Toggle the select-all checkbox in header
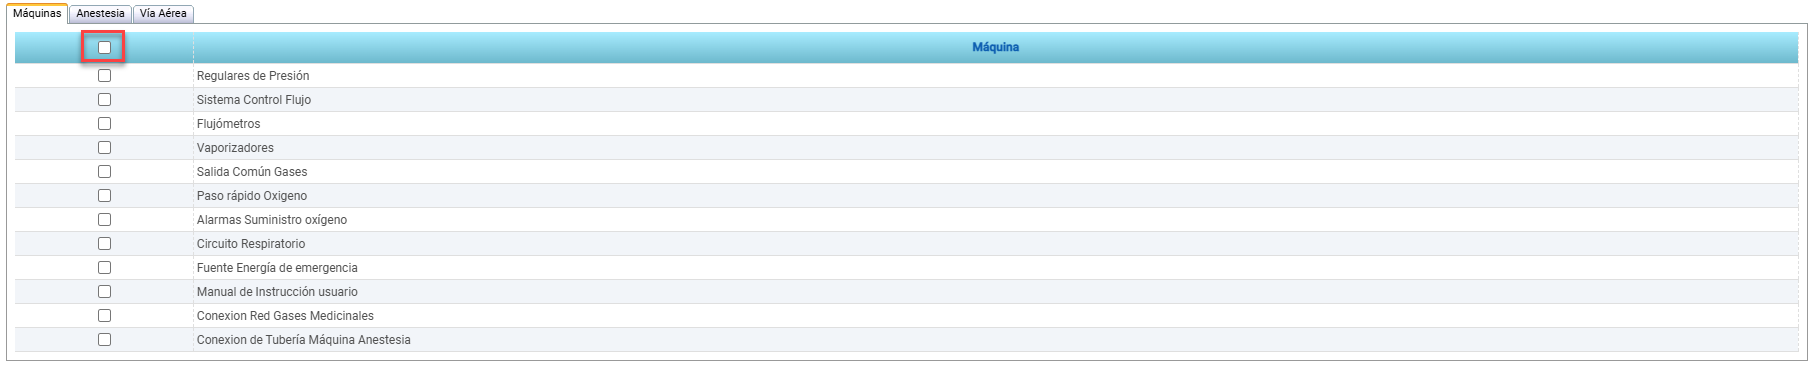1812x366 pixels. [104, 47]
